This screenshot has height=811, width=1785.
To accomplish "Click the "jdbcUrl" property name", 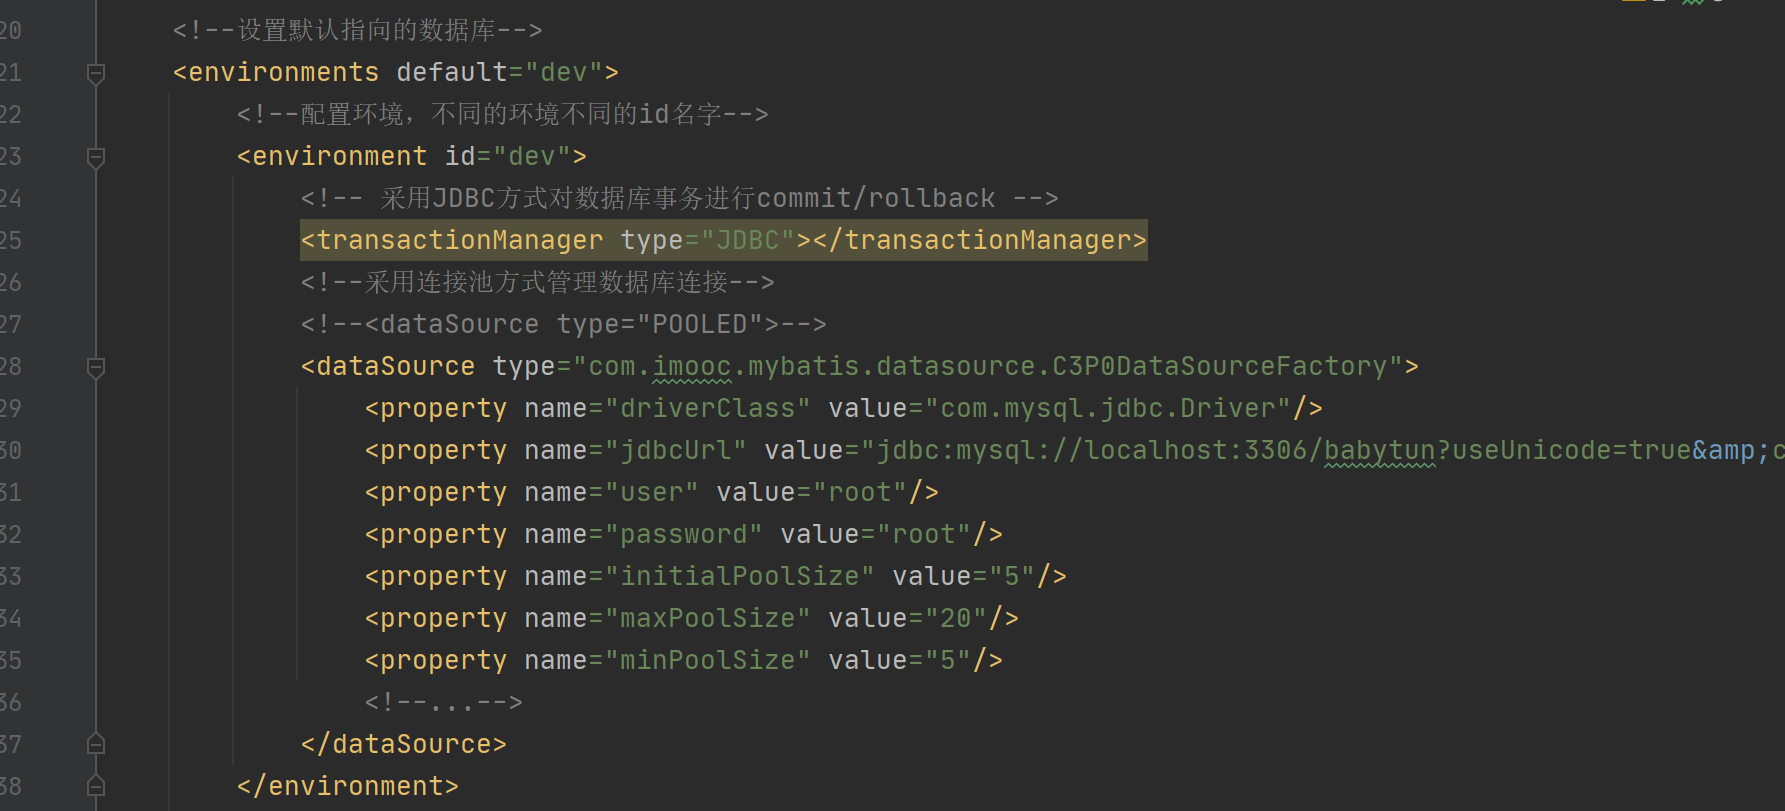I will tap(675, 450).
